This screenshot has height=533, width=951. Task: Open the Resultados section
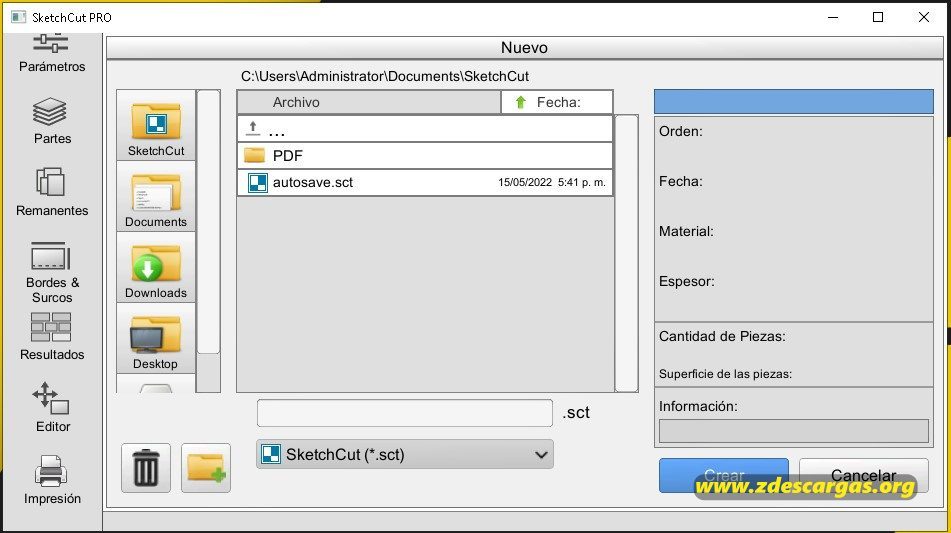pos(52,337)
